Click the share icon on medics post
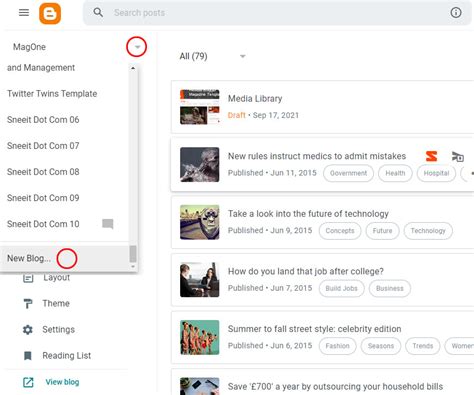This screenshot has width=474, height=395. (458, 156)
